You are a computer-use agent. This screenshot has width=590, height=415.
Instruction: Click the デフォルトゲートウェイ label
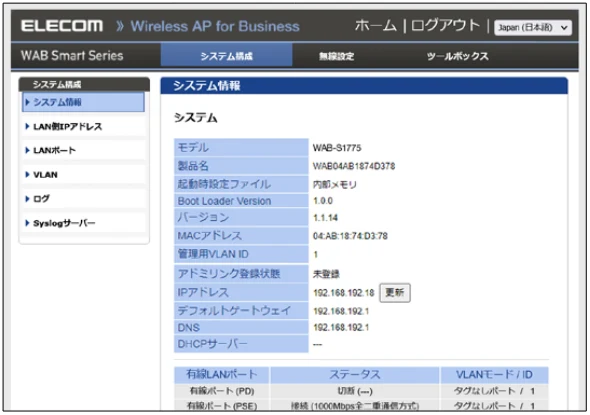[x=234, y=311]
